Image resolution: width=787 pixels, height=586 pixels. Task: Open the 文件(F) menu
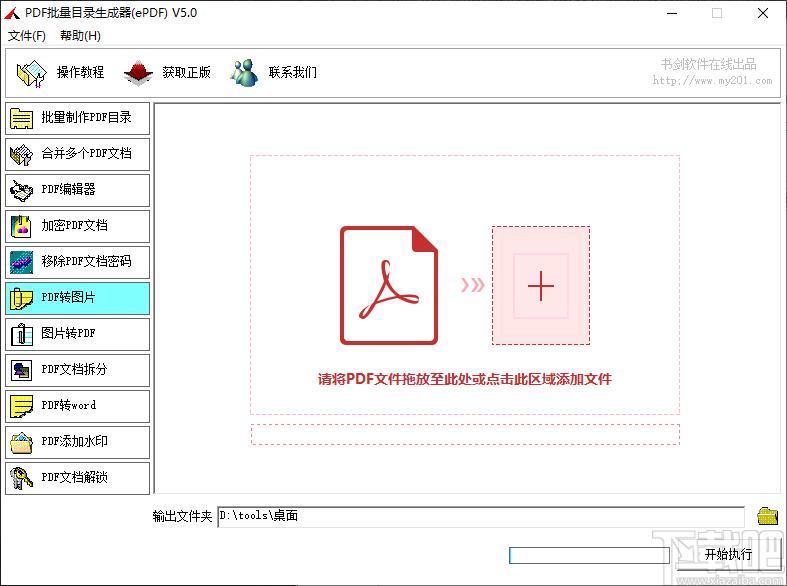(x=27, y=36)
